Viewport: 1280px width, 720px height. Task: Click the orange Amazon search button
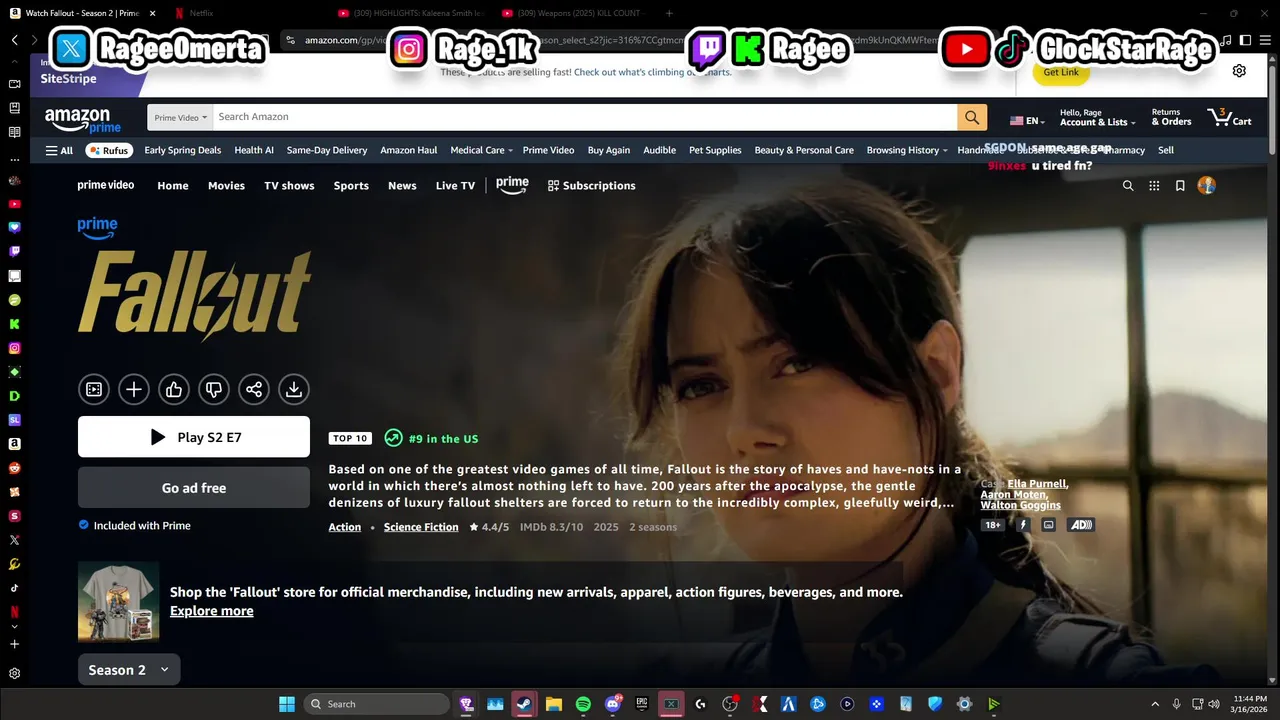click(x=972, y=117)
